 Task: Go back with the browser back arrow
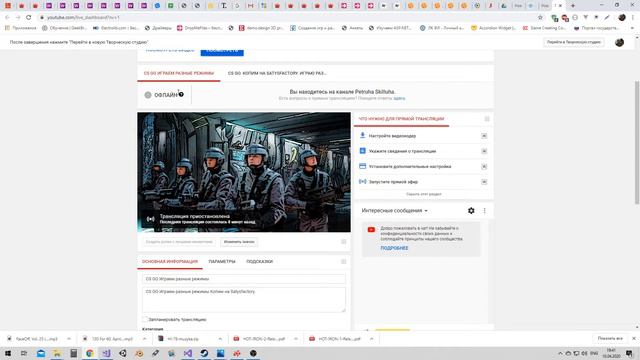(x=7, y=18)
